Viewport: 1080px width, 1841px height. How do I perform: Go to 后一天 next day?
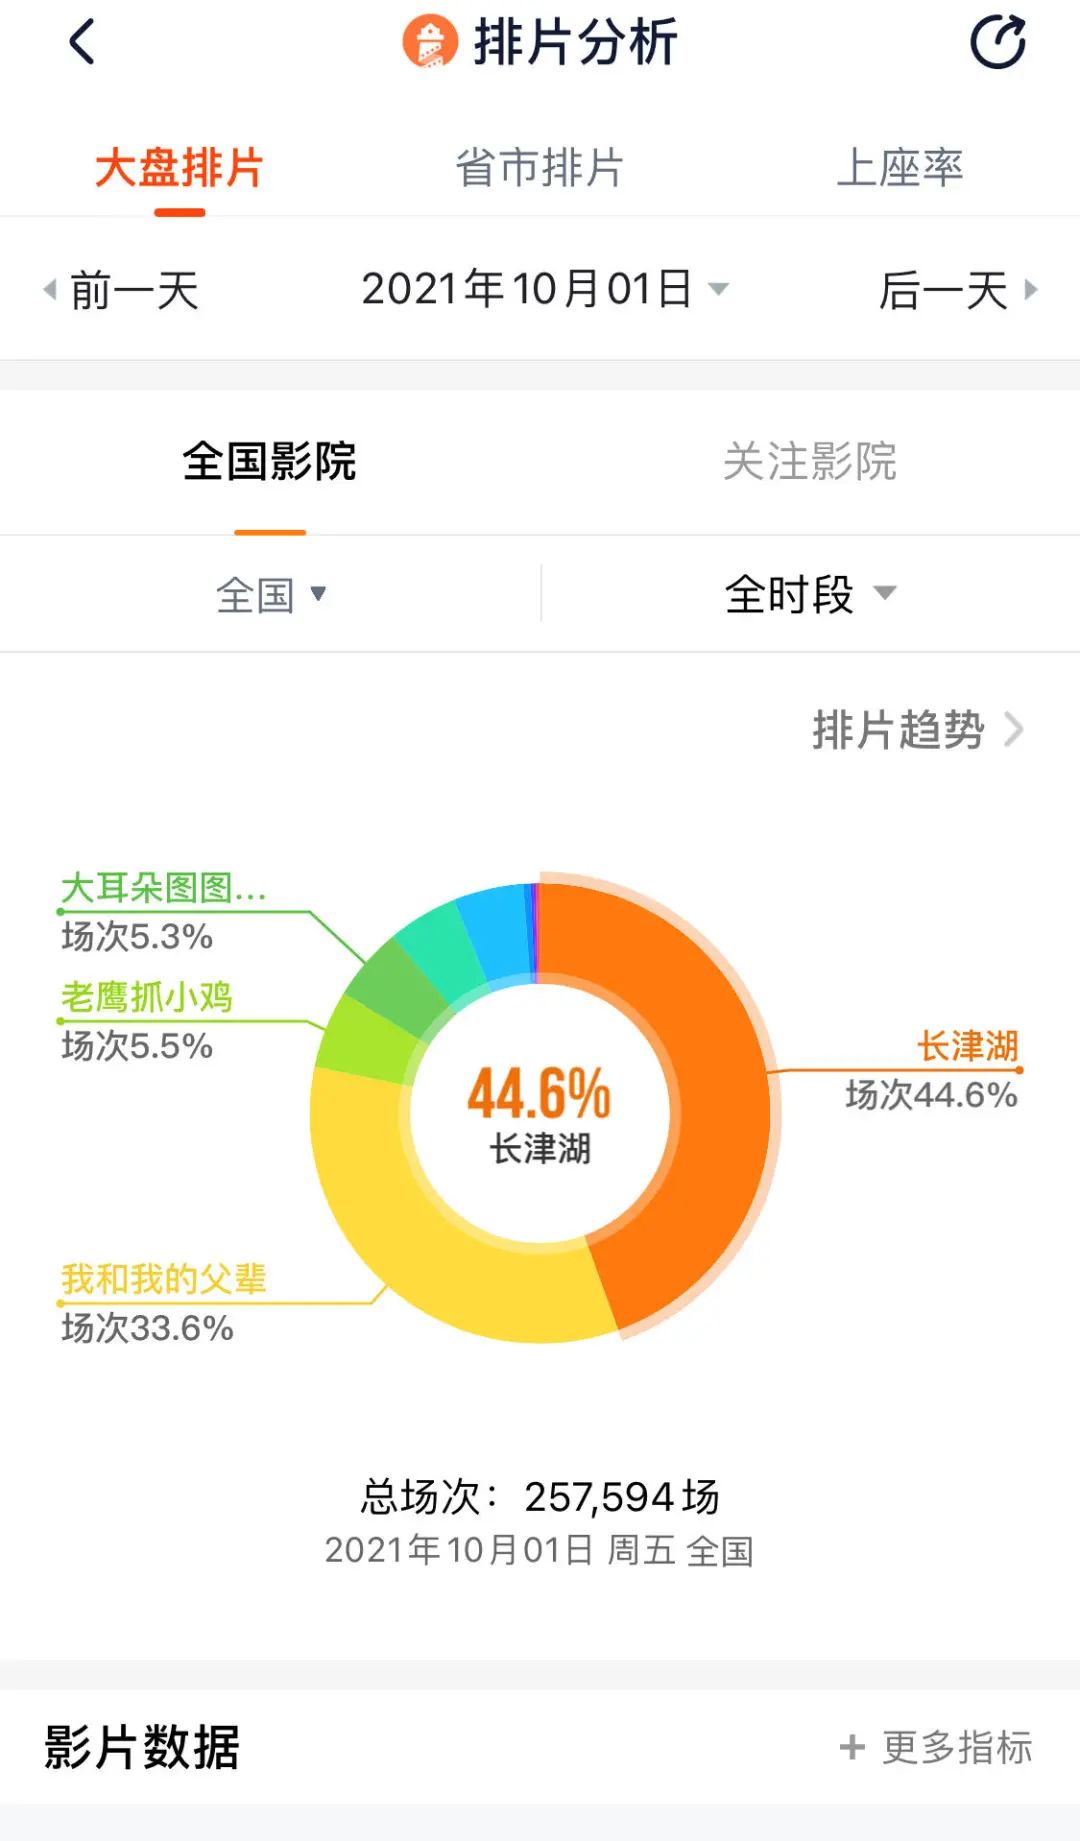pos(943,291)
